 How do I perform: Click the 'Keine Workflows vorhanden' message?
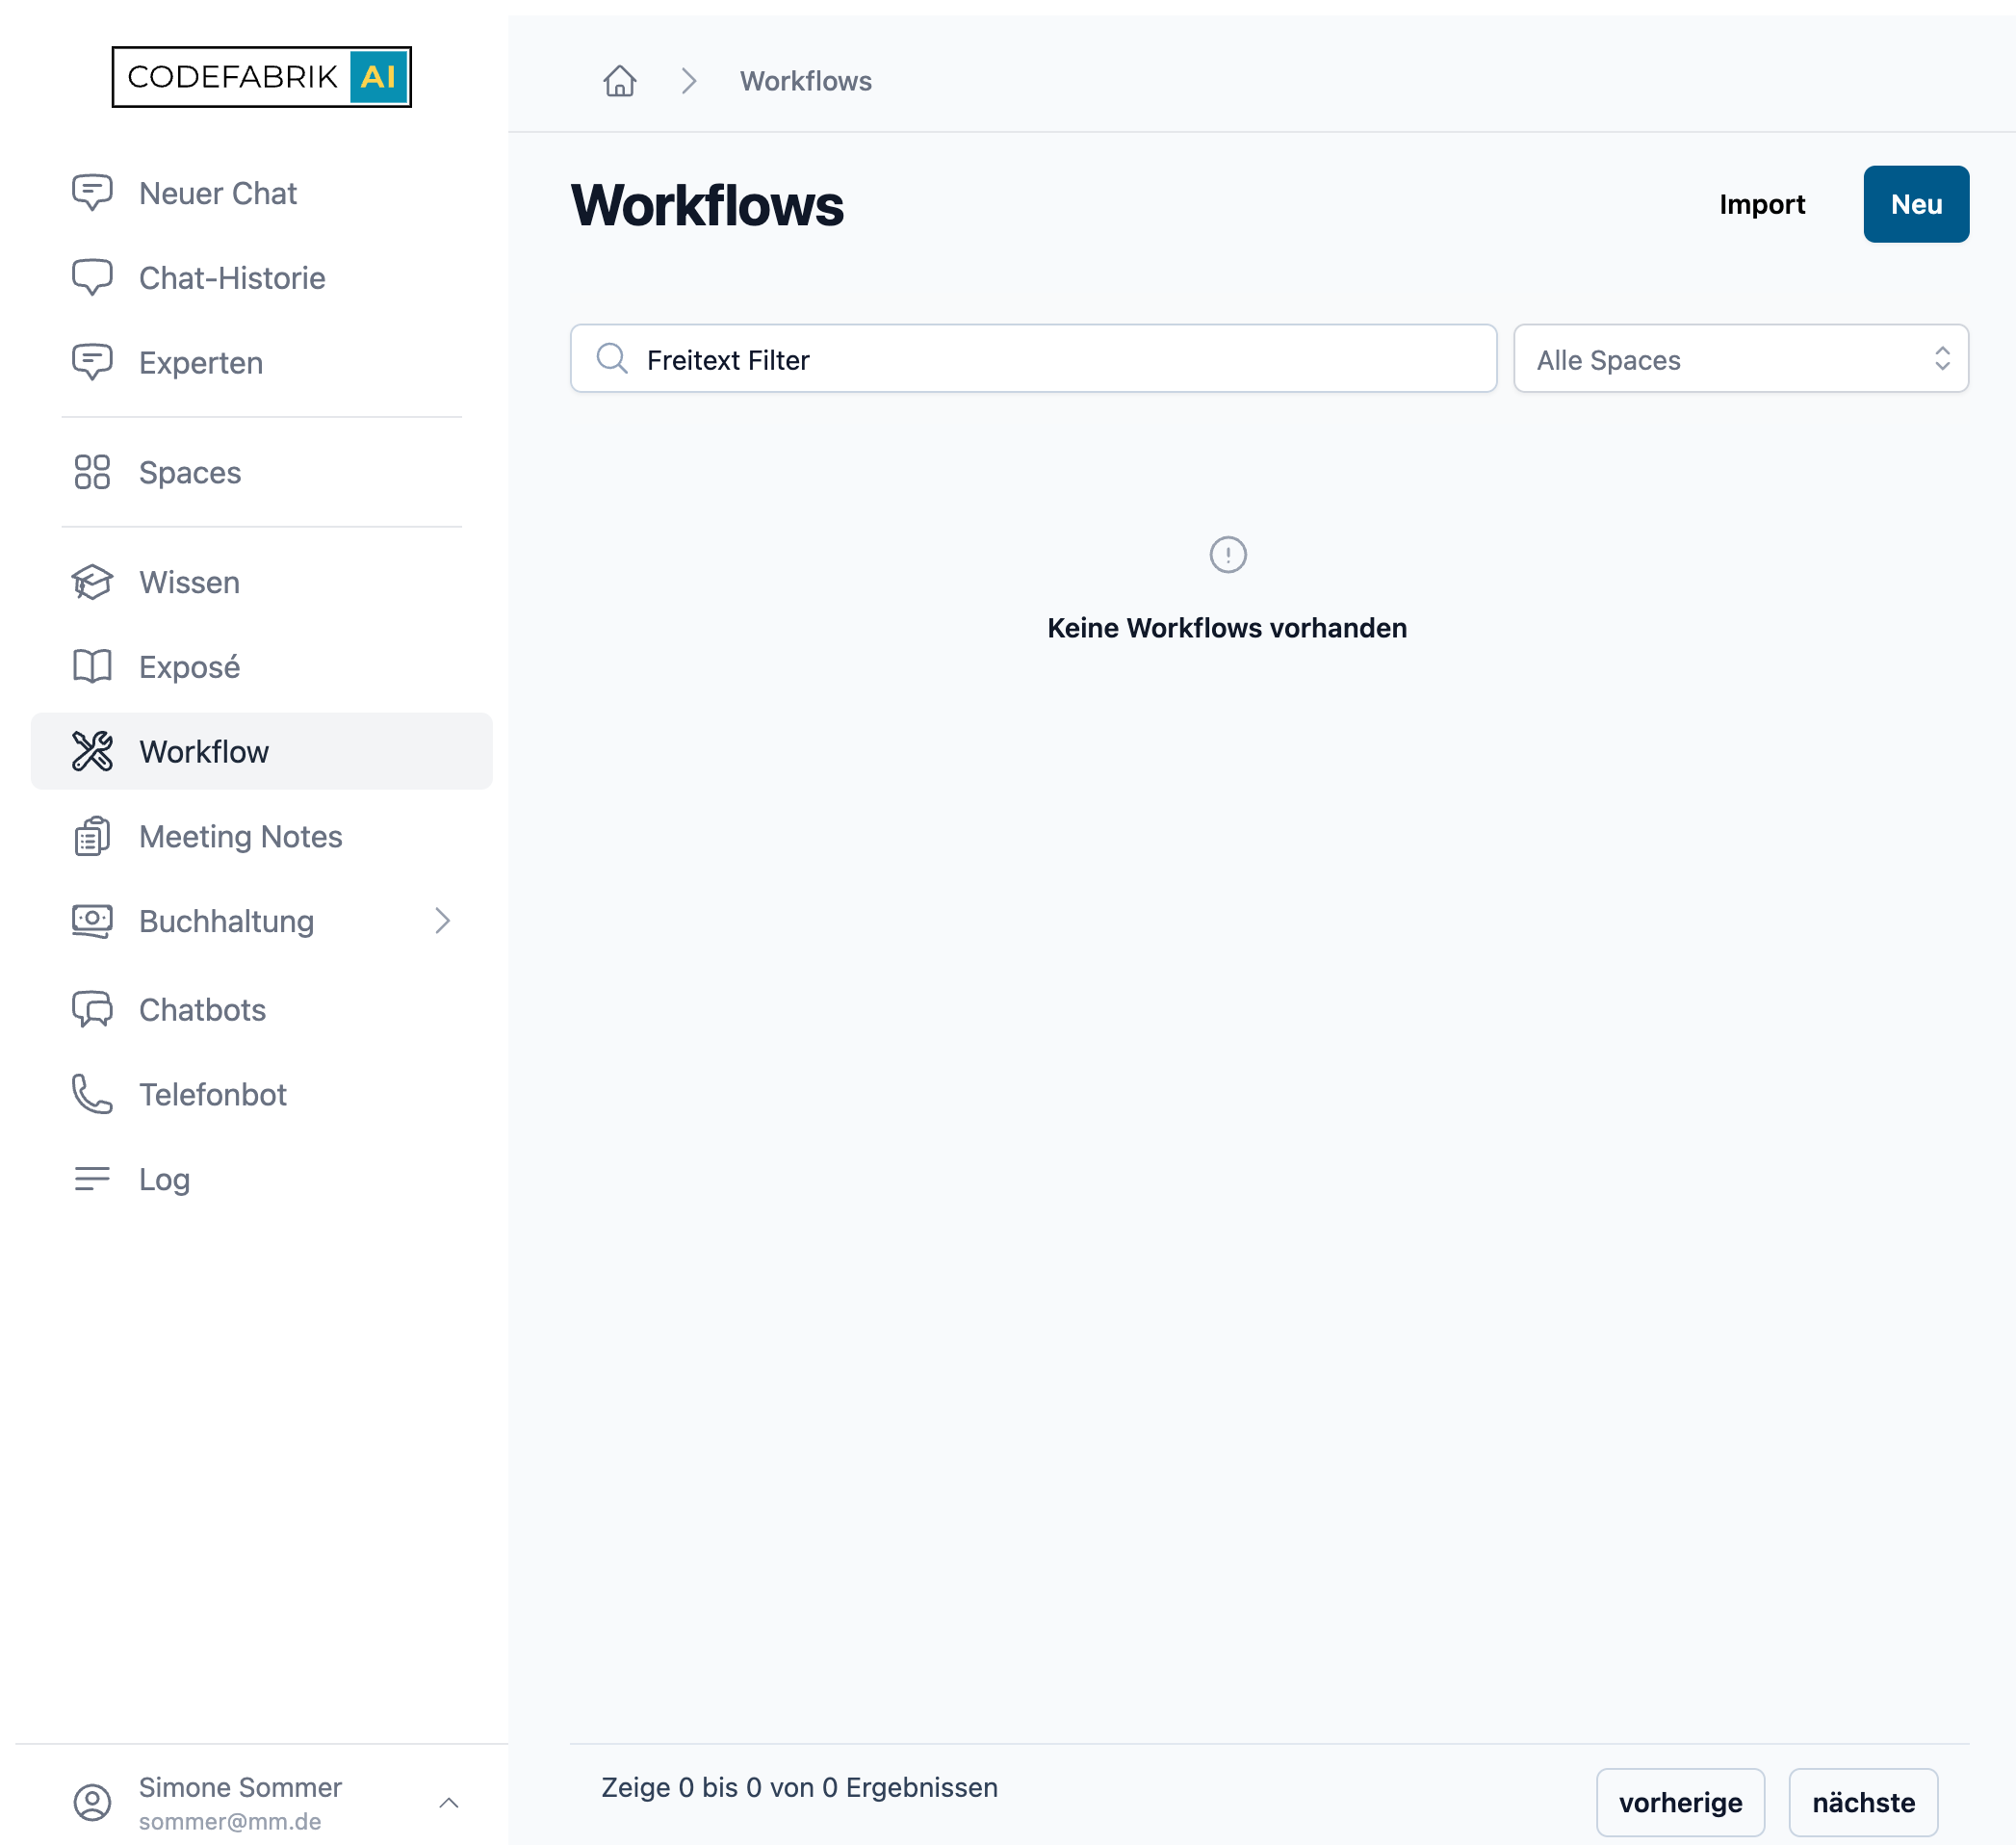click(x=1227, y=628)
